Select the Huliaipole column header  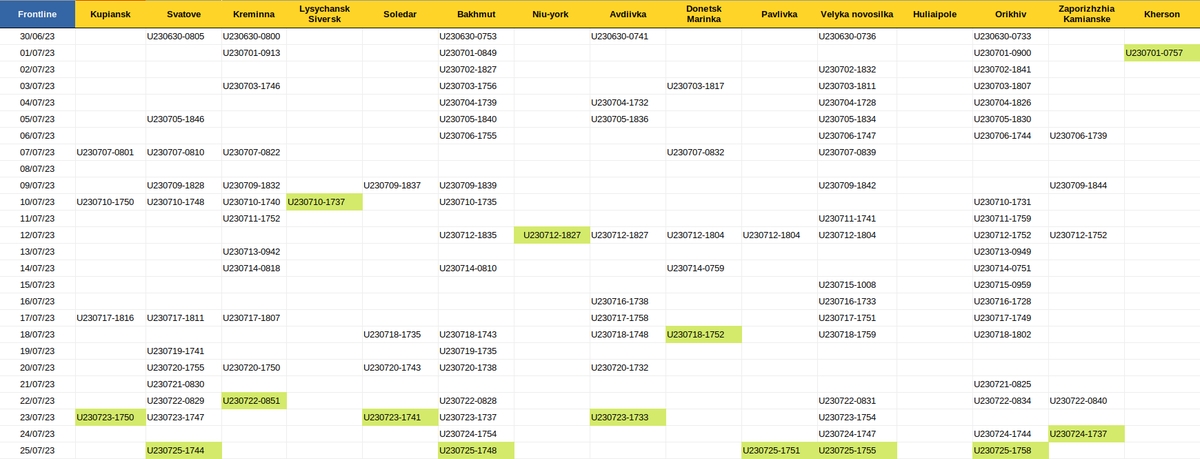pos(933,15)
